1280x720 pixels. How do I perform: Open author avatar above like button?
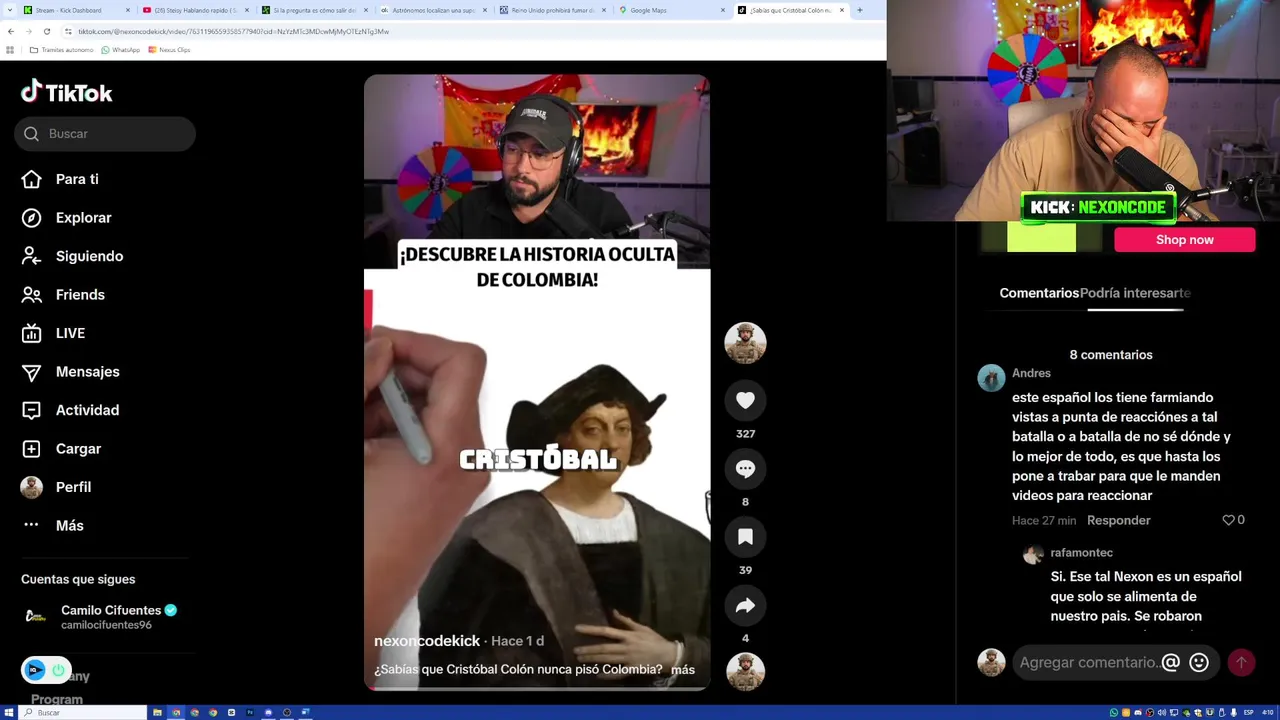(745, 343)
